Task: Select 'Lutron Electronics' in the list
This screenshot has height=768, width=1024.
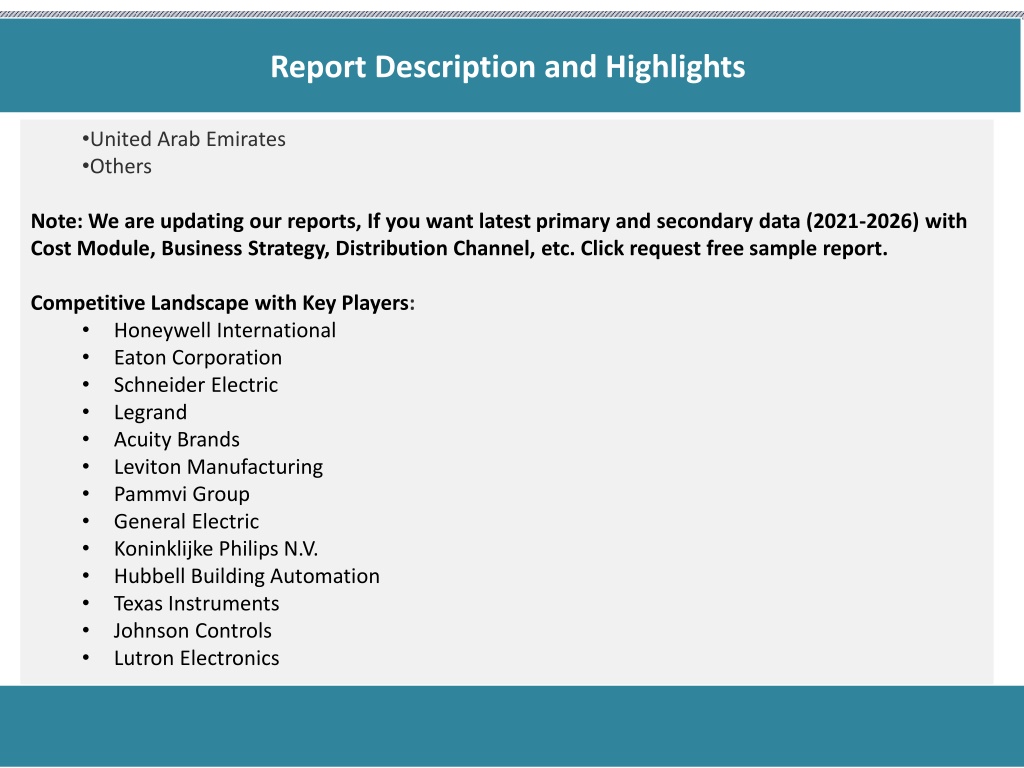Action: [x=197, y=658]
